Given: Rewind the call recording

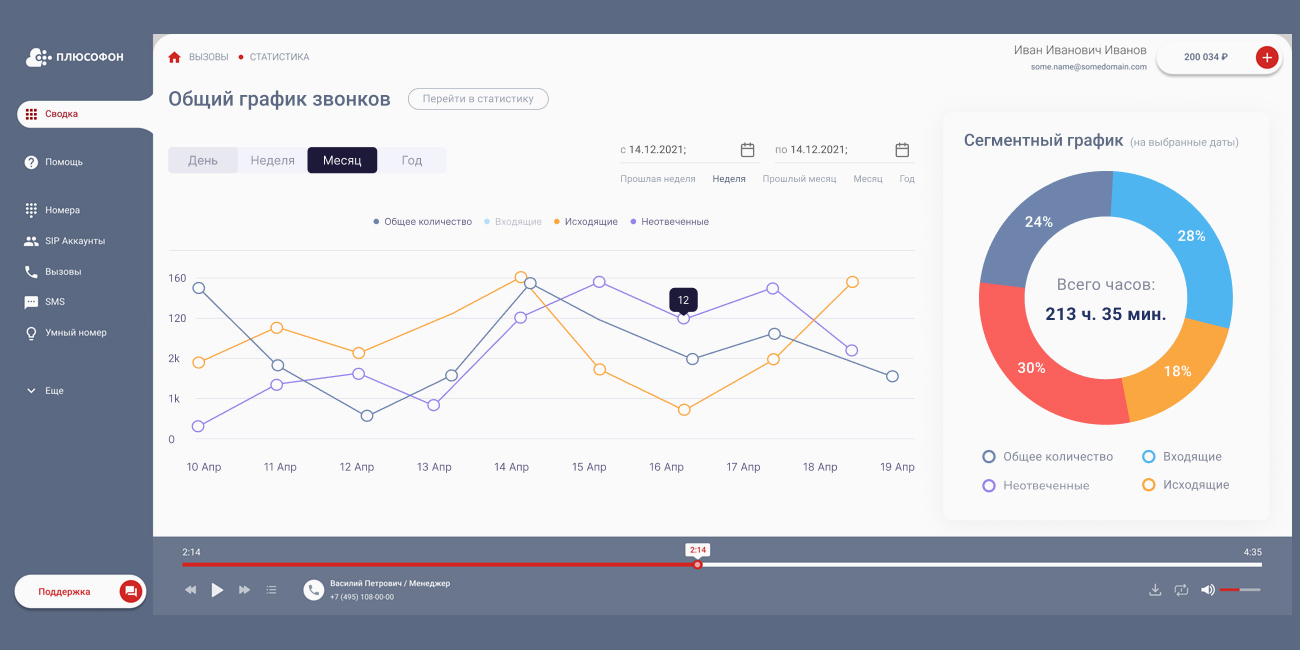Looking at the screenshot, I should pyautogui.click(x=191, y=590).
